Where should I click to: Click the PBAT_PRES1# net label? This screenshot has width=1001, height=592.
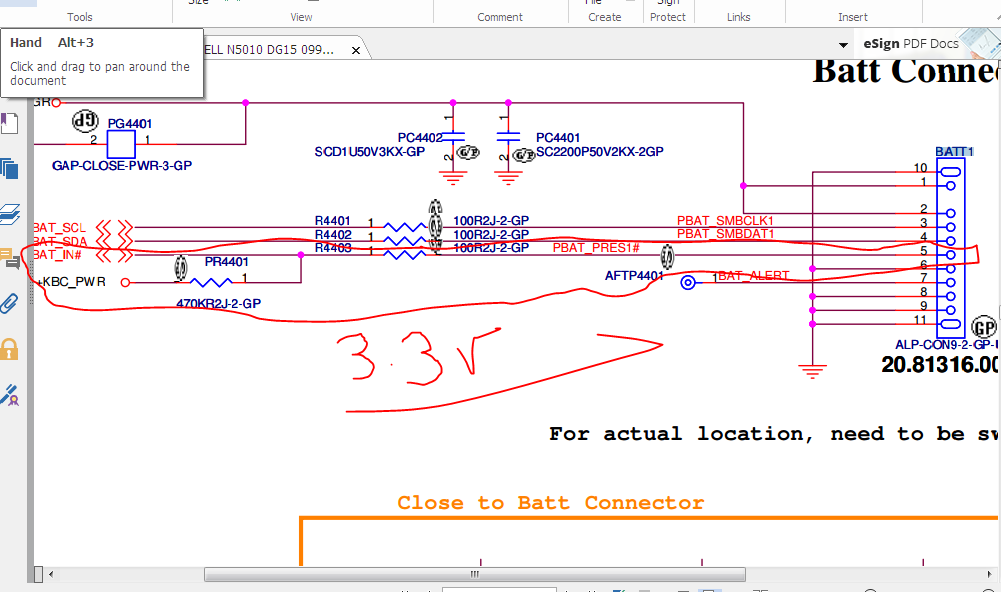click(x=596, y=248)
